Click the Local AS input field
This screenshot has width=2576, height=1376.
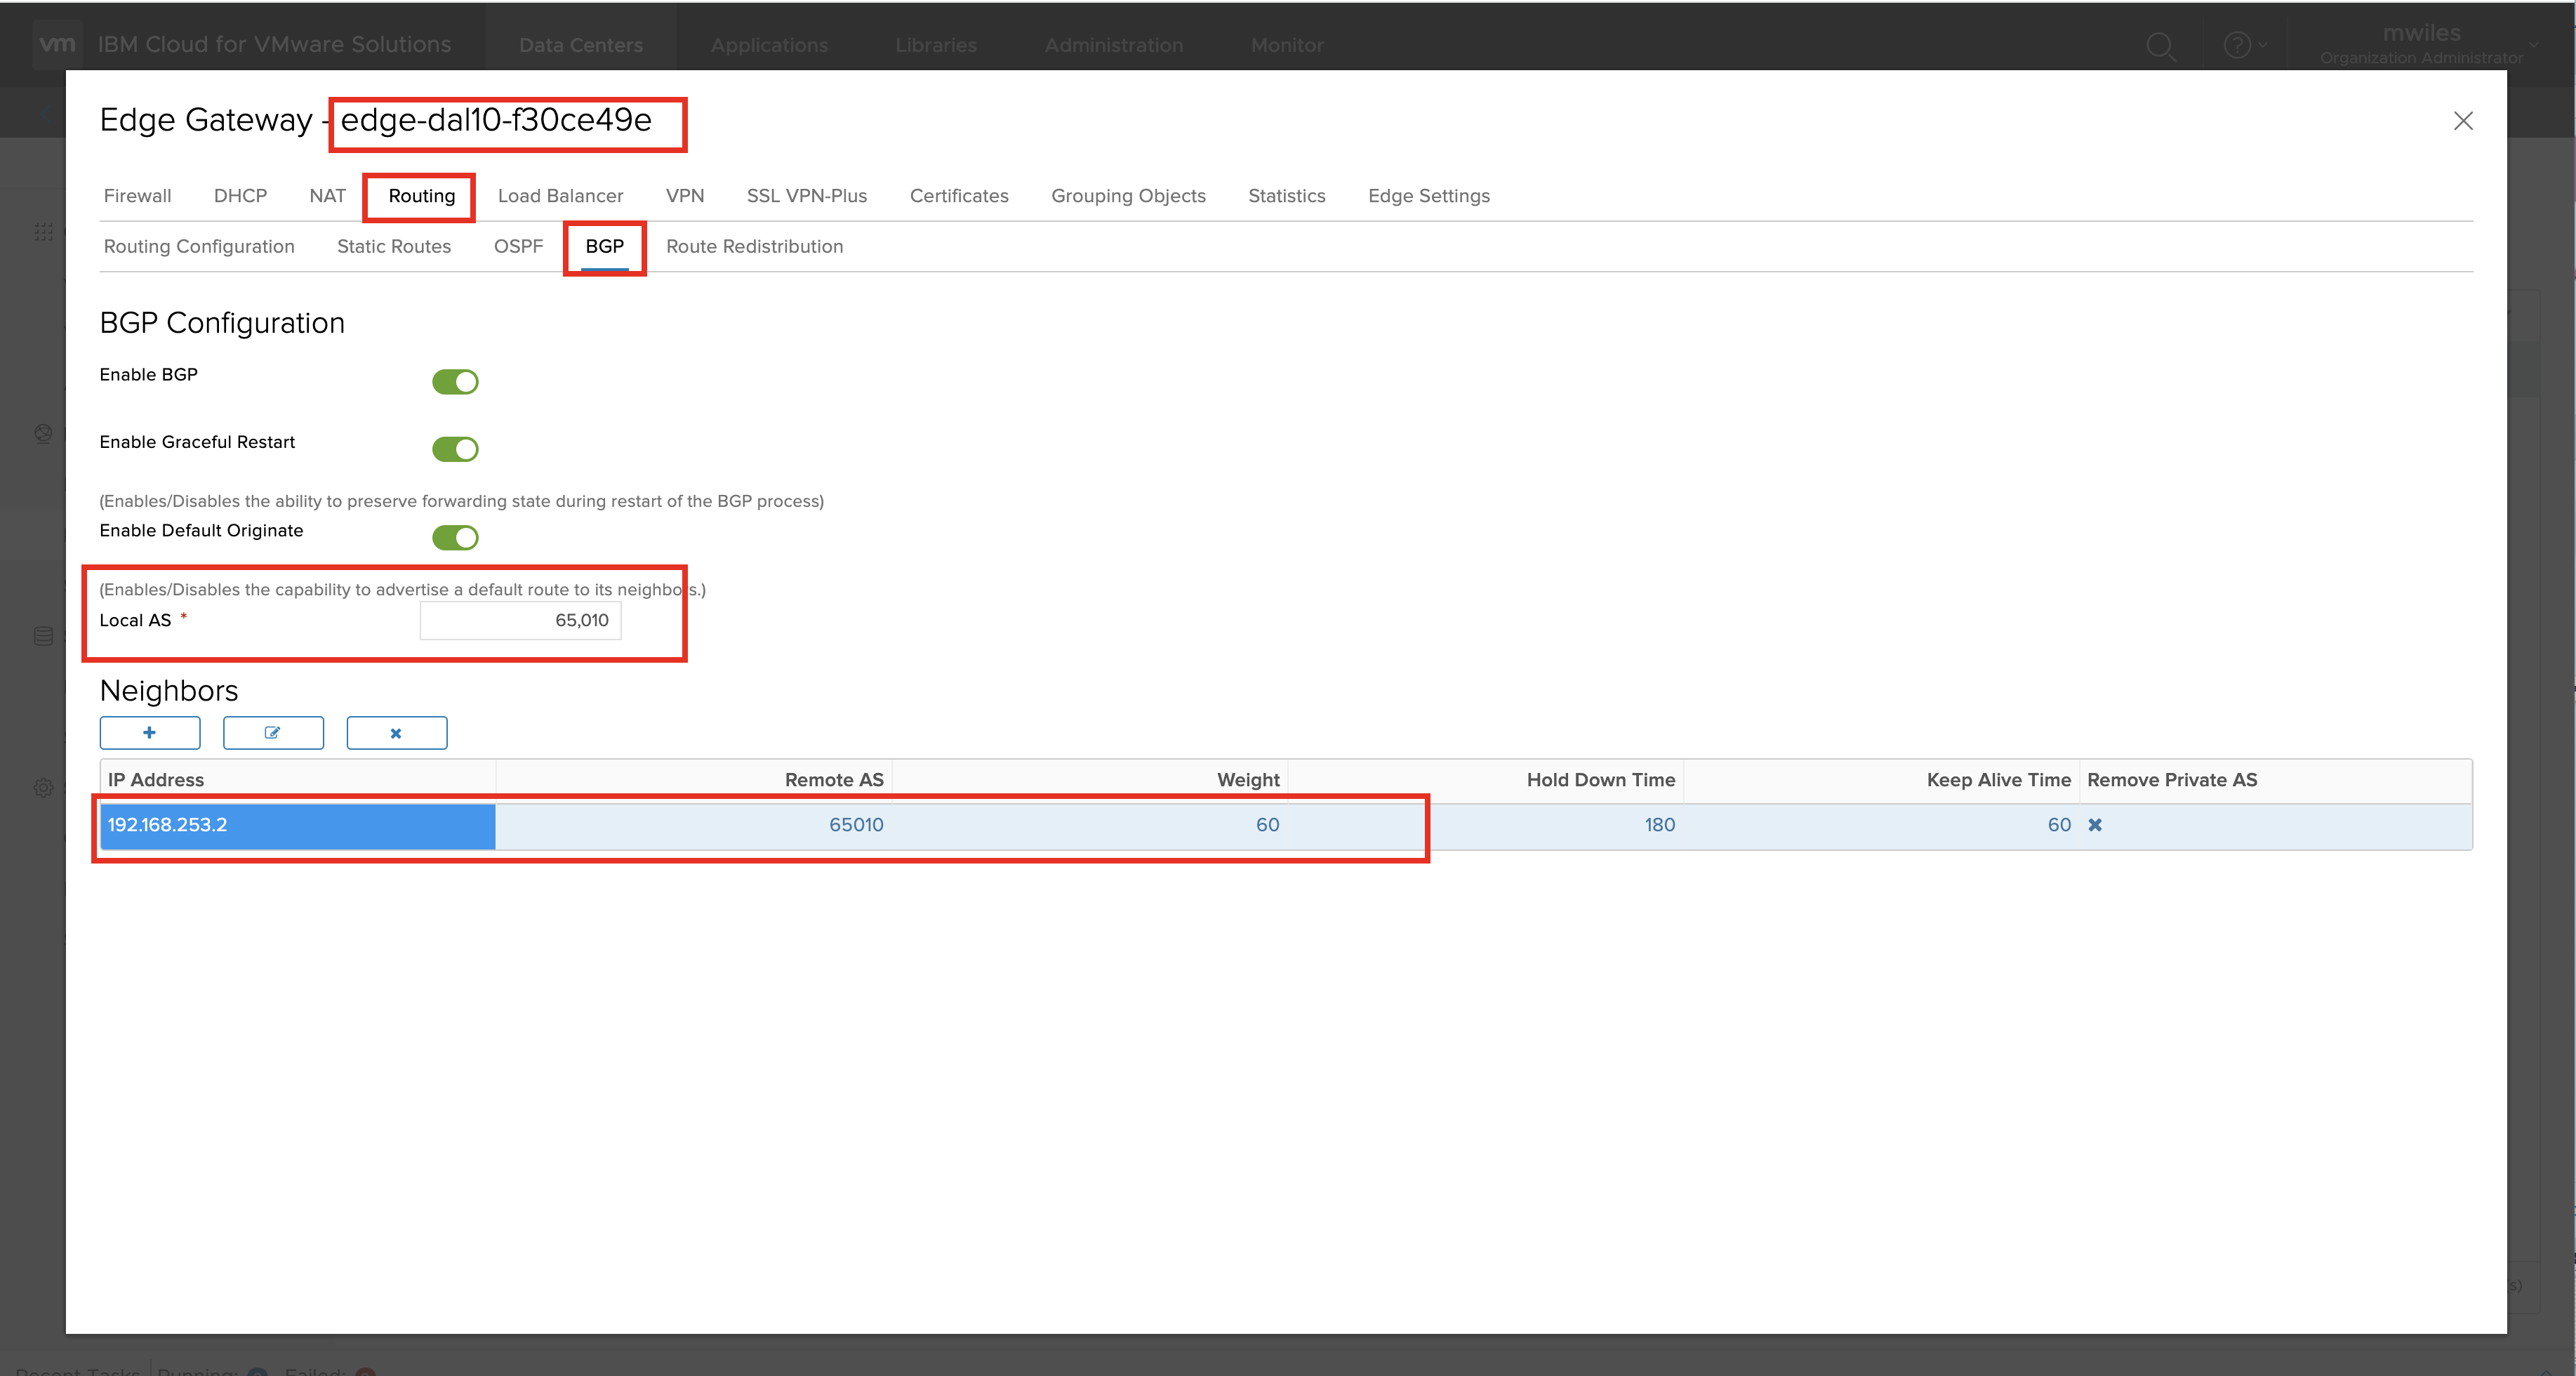(x=520, y=620)
